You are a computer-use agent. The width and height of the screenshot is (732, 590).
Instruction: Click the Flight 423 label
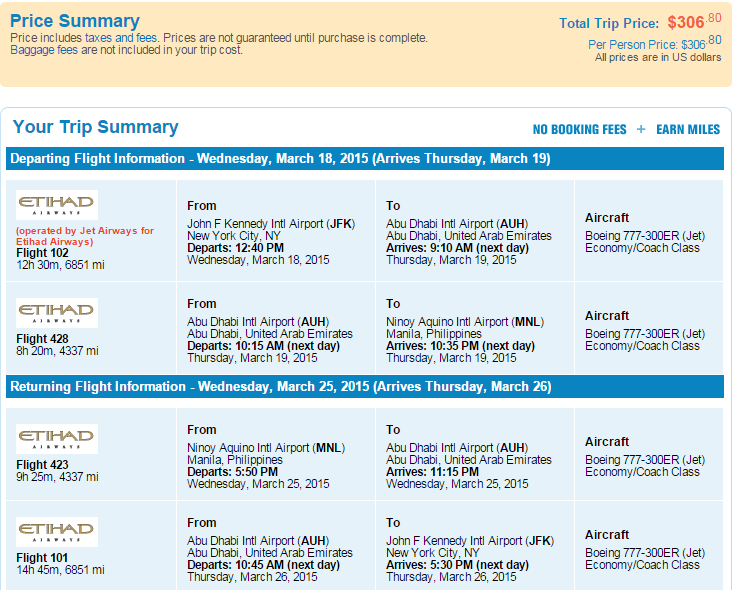click(x=42, y=465)
